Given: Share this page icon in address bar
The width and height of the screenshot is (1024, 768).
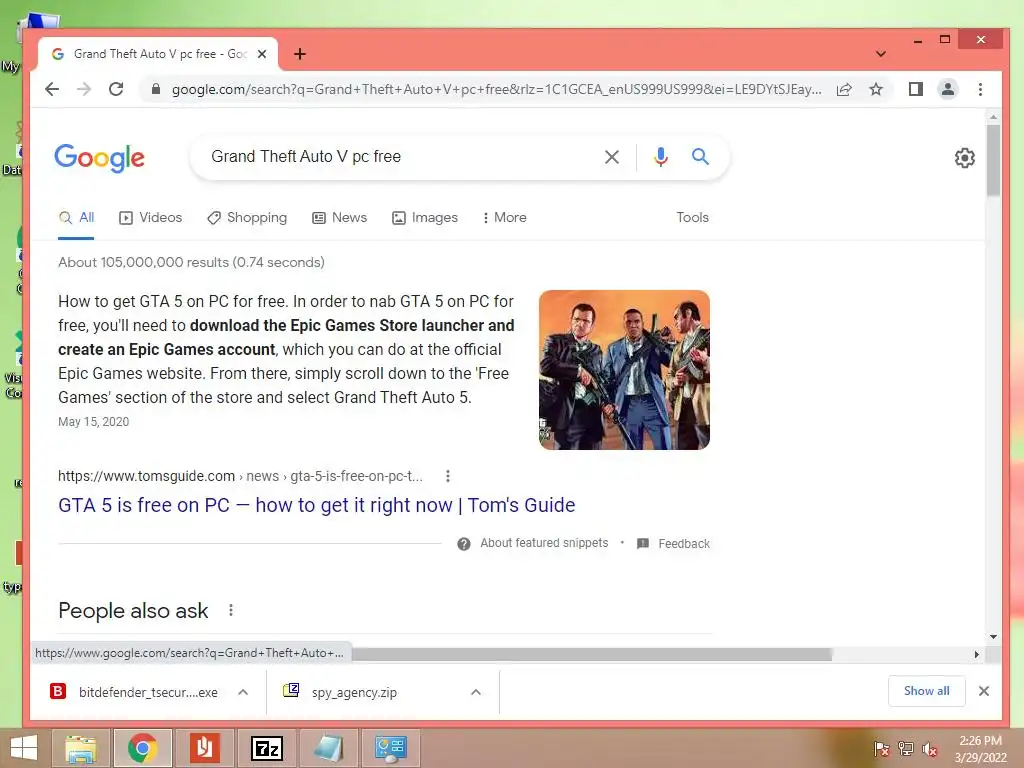Looking at the screenshot, I should [x=844, y=89].
